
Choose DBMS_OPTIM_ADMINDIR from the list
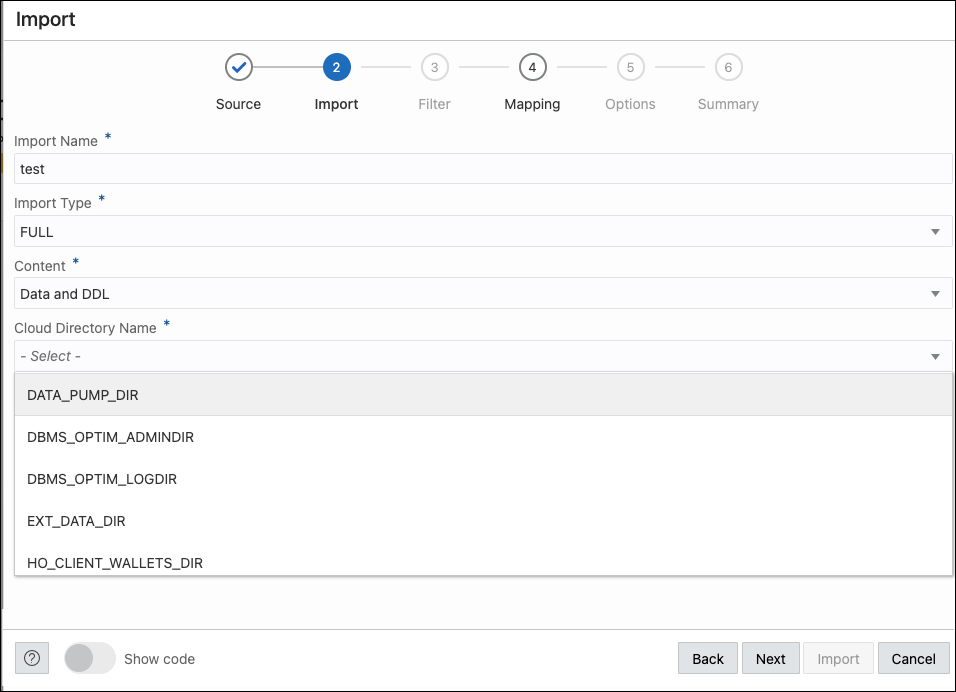pyautogui.click(x=483, y=437)
